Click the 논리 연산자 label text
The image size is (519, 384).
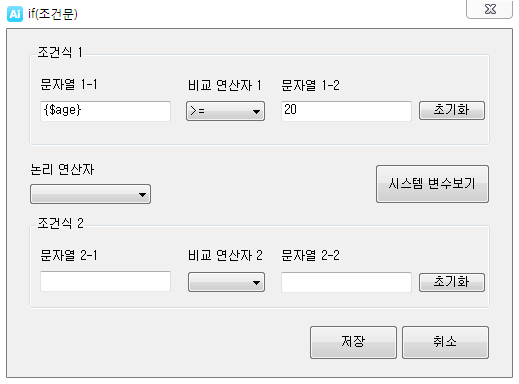coord(62,169)
